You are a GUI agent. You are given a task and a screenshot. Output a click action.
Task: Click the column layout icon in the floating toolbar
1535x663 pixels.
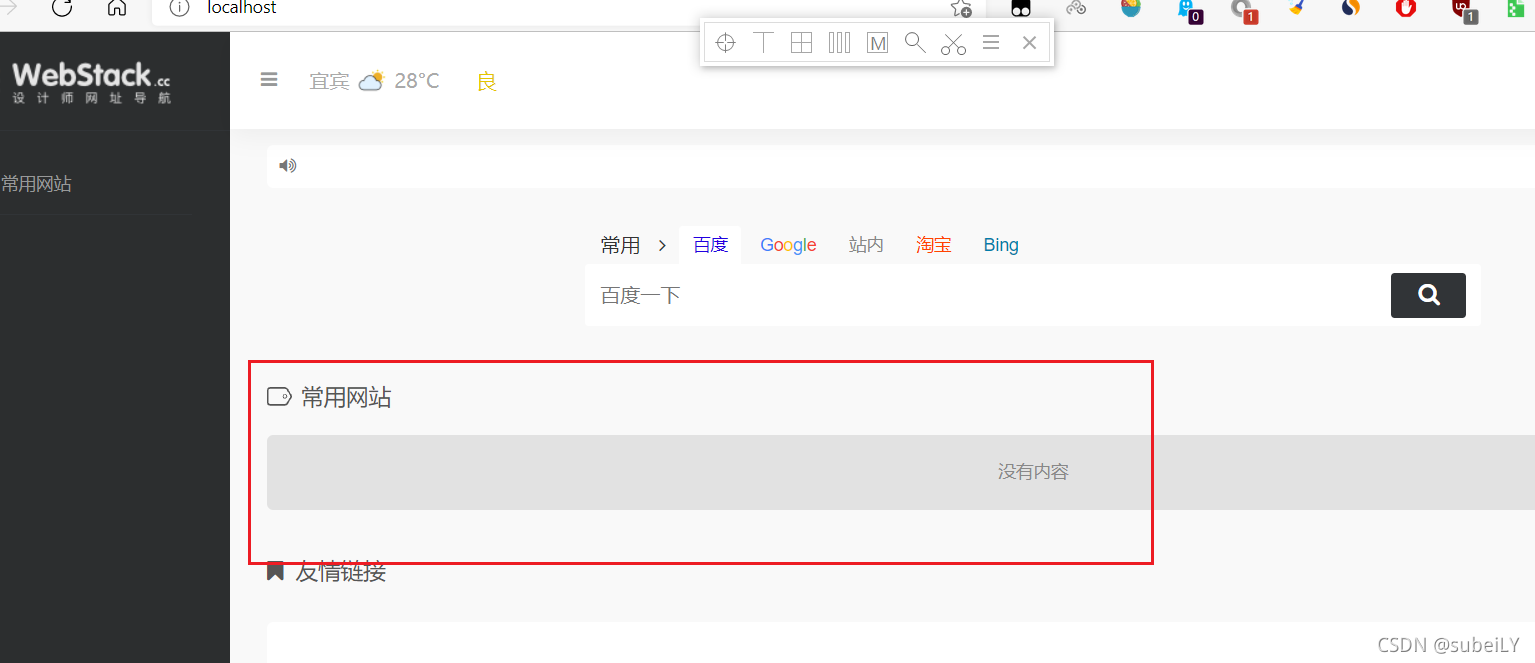839,42
